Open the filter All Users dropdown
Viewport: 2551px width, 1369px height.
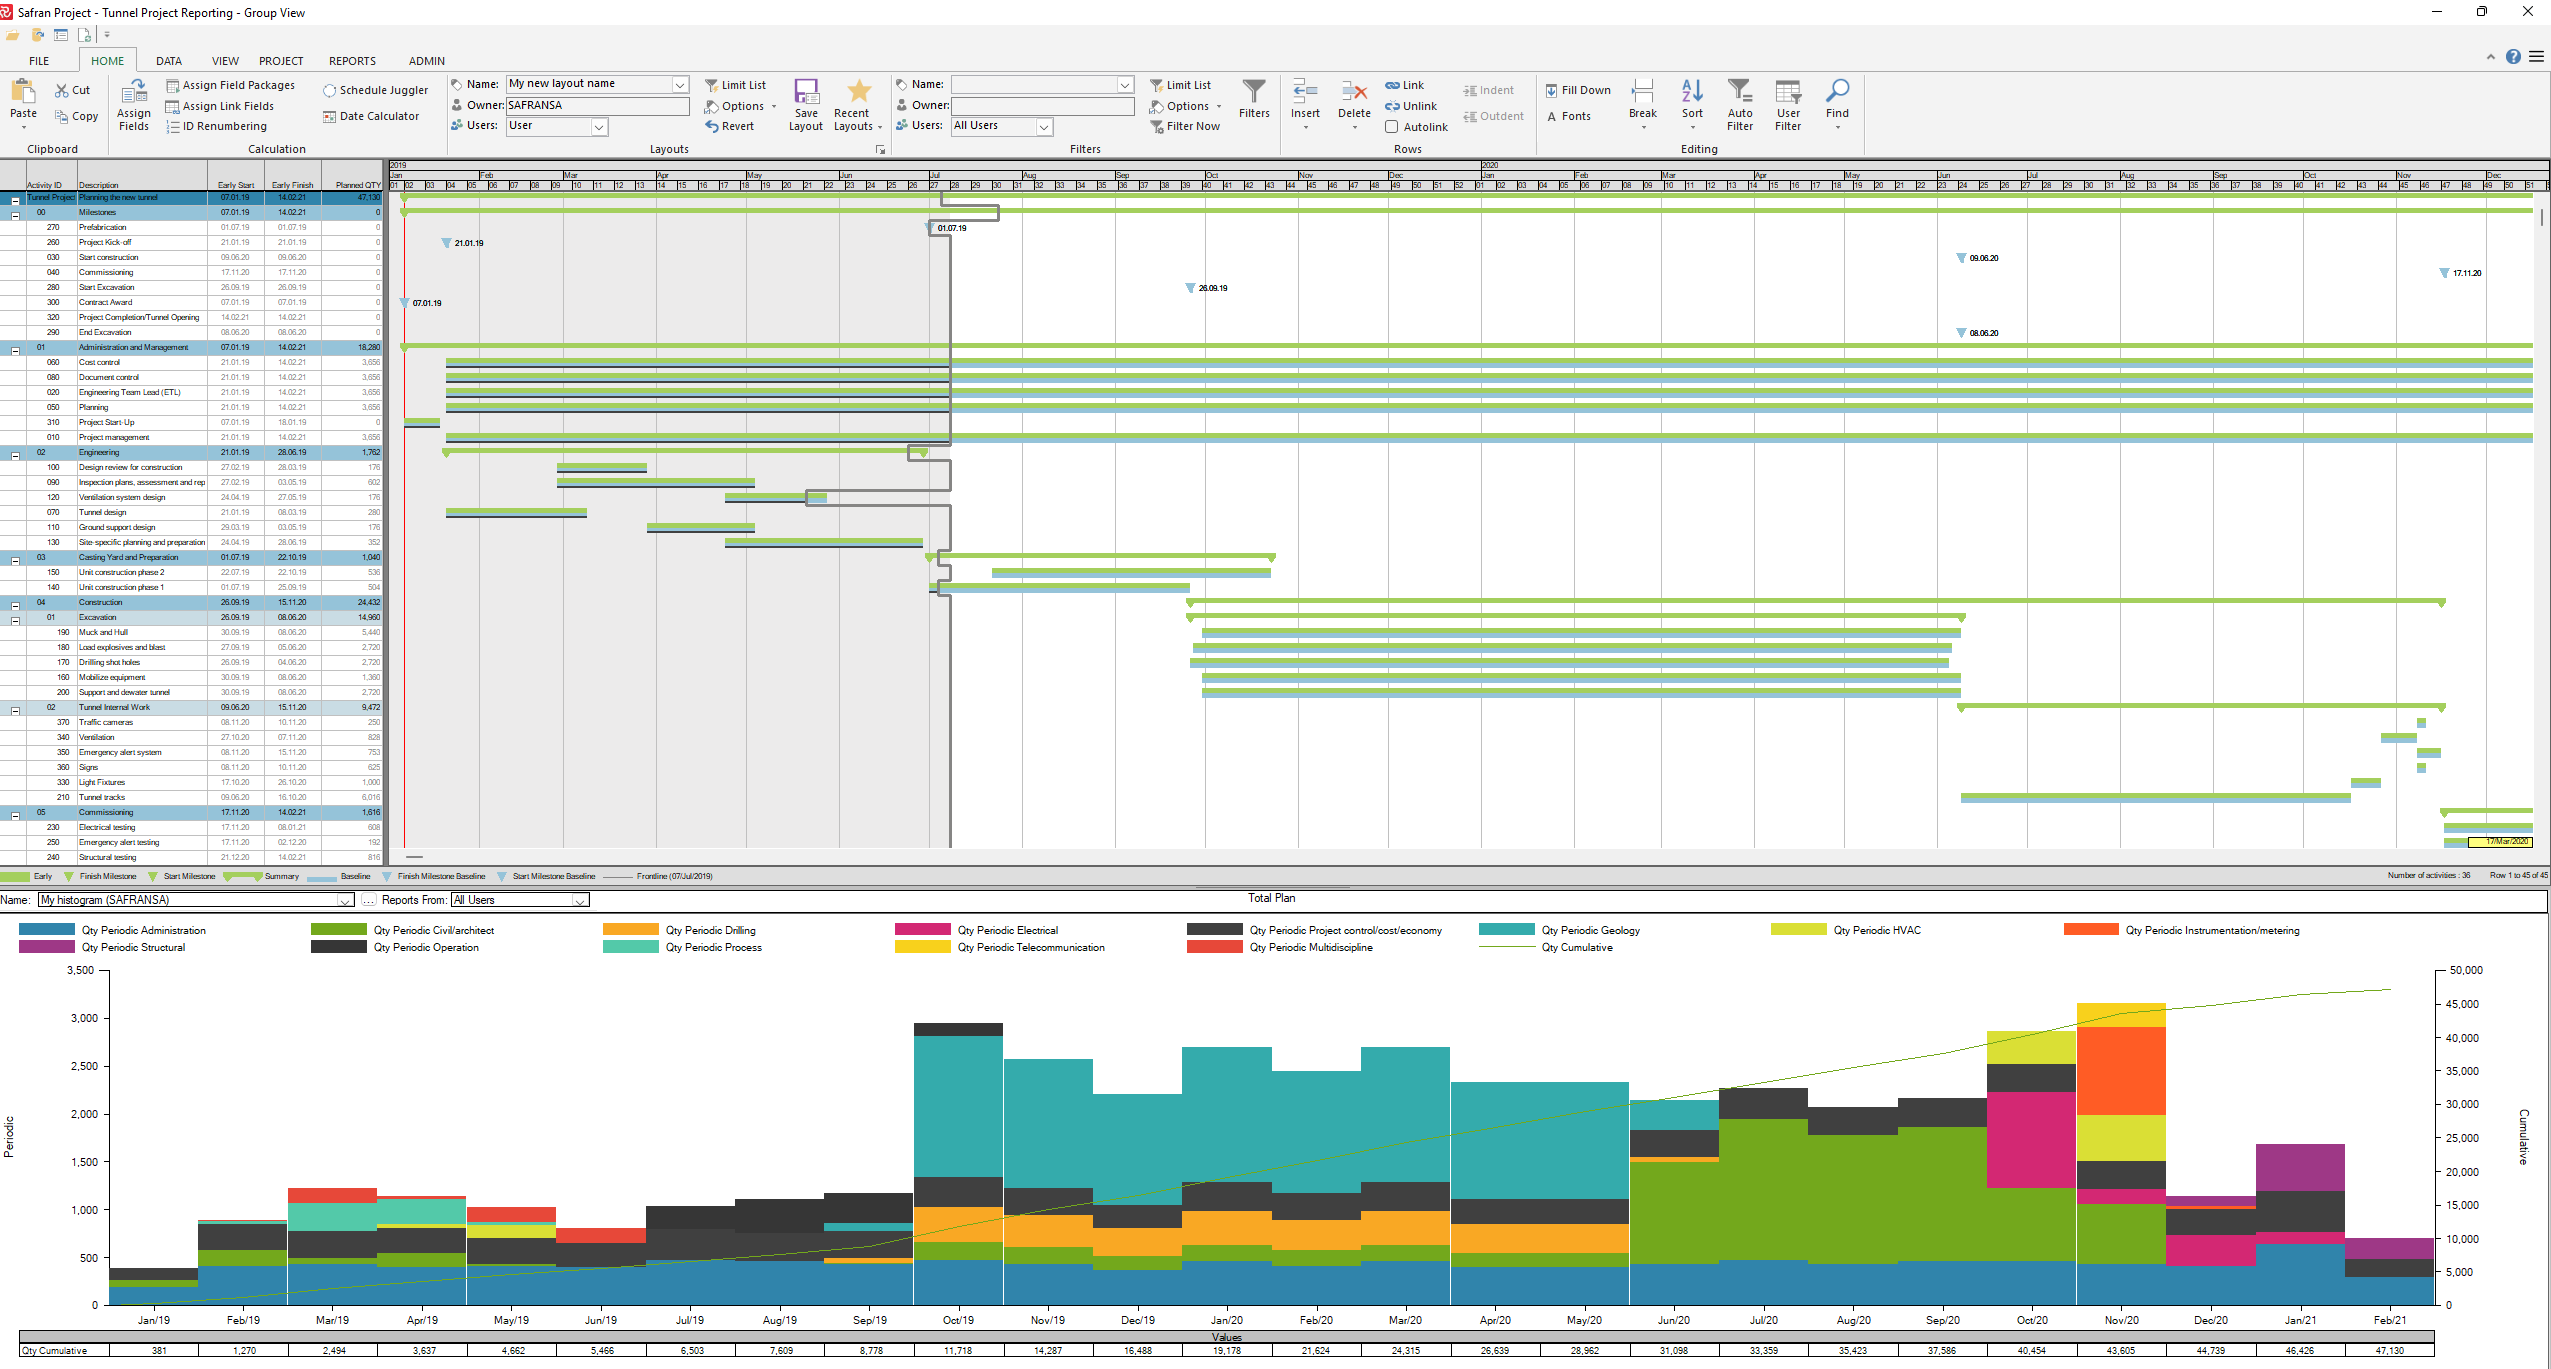coord(1044,126)
